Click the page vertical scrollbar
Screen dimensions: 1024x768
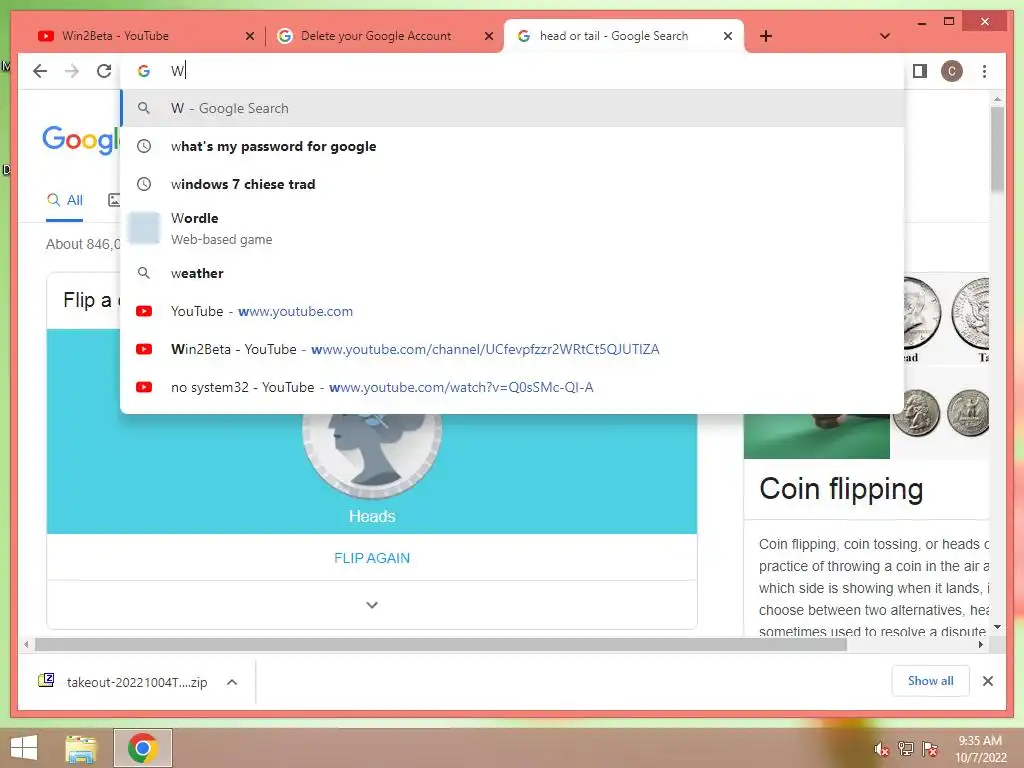click(997, 150)
